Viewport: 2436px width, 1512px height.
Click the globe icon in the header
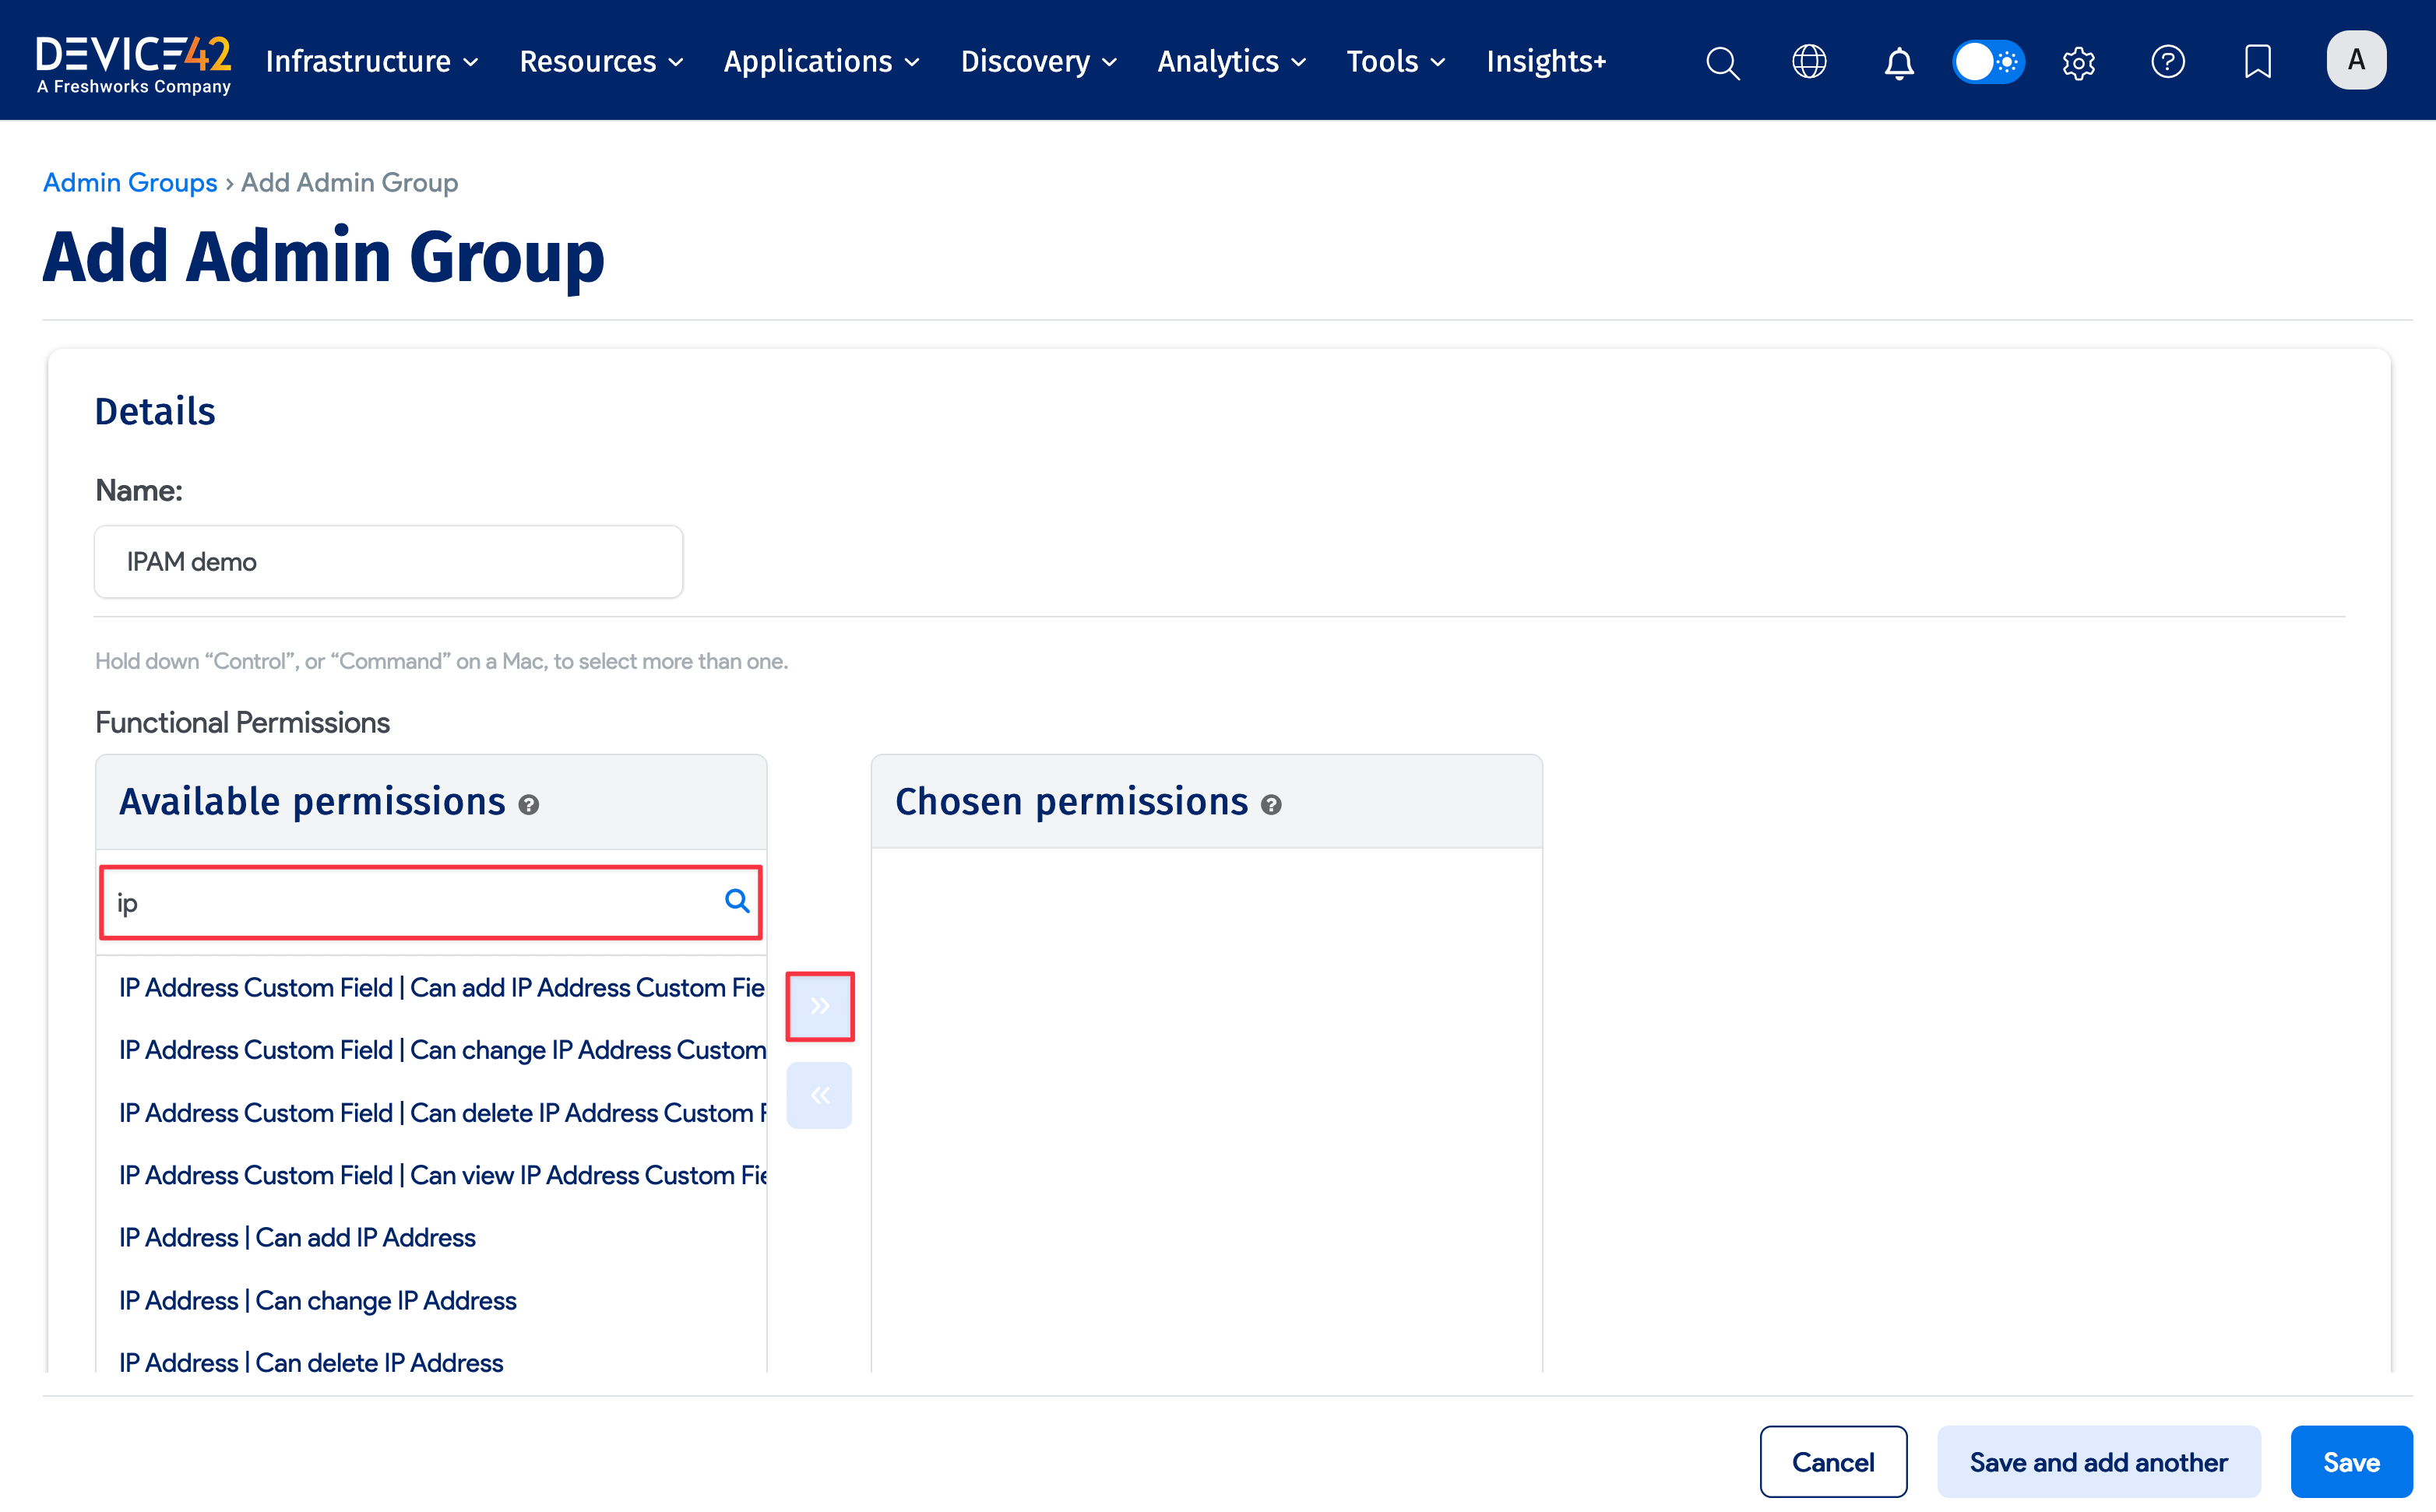pos(1809,62)
